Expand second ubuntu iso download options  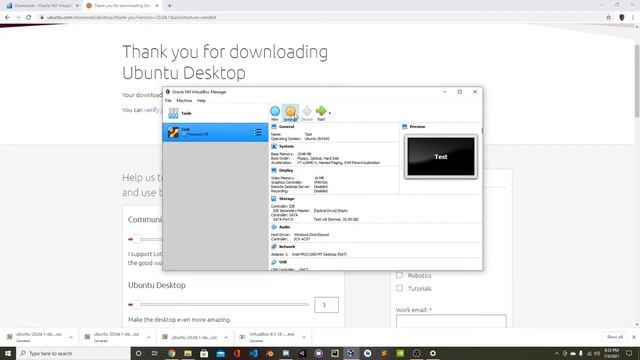(149, 337)
